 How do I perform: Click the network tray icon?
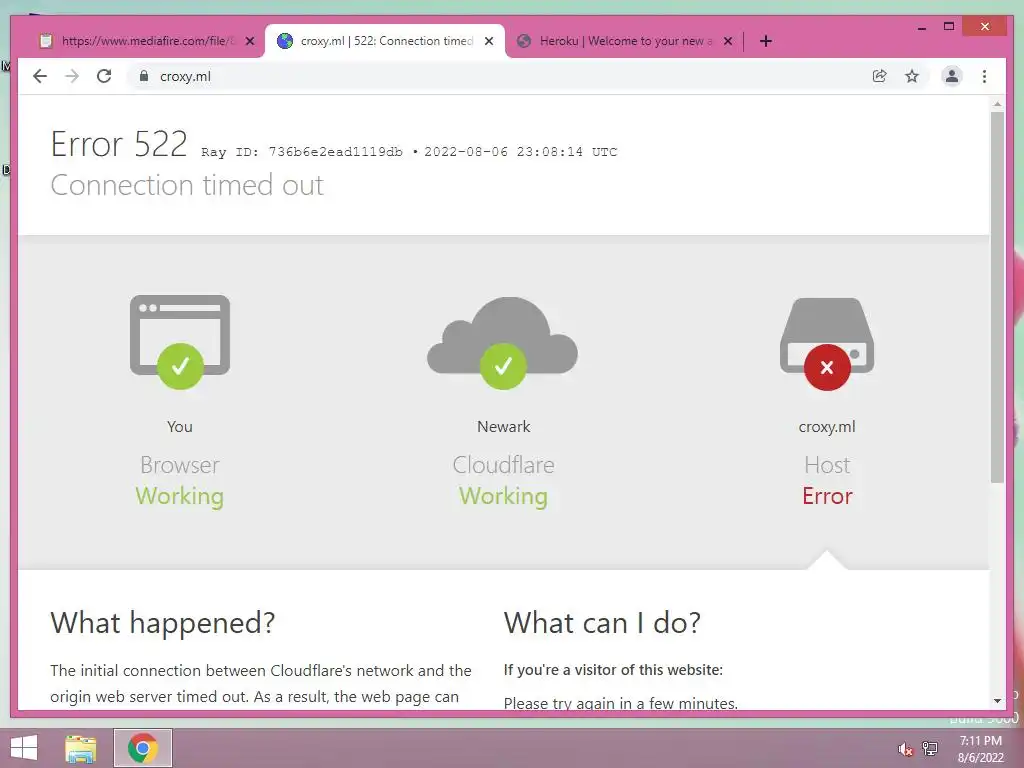[x=930, y=748]
